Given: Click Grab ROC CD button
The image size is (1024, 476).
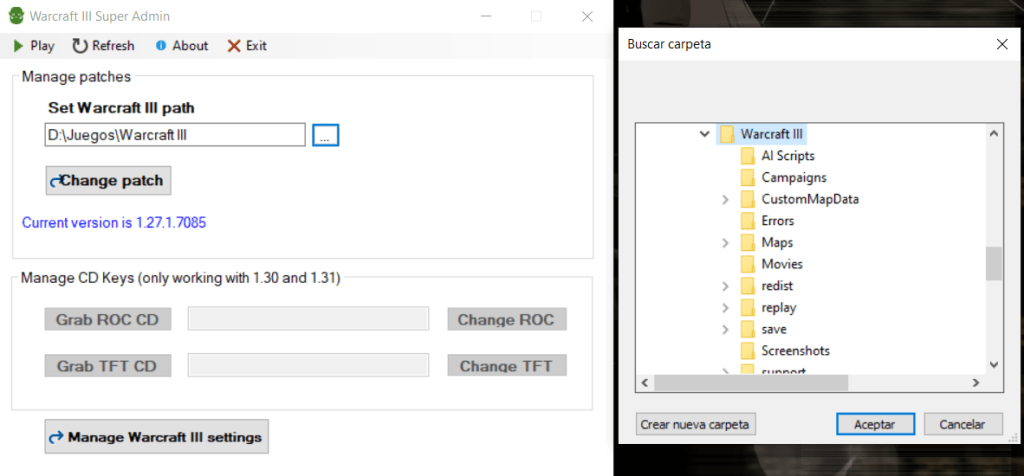Looking at the screenshot, I should click(x=108, y=319).
